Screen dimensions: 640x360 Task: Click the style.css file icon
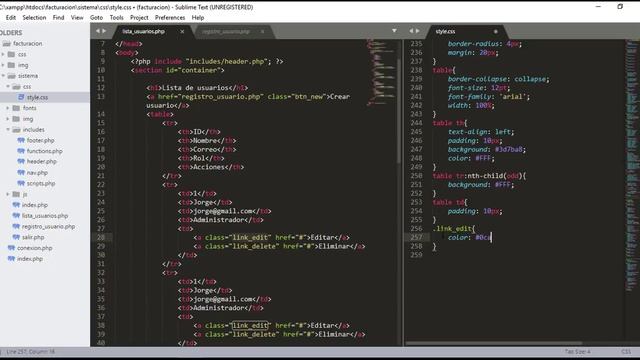click(21, 97)
